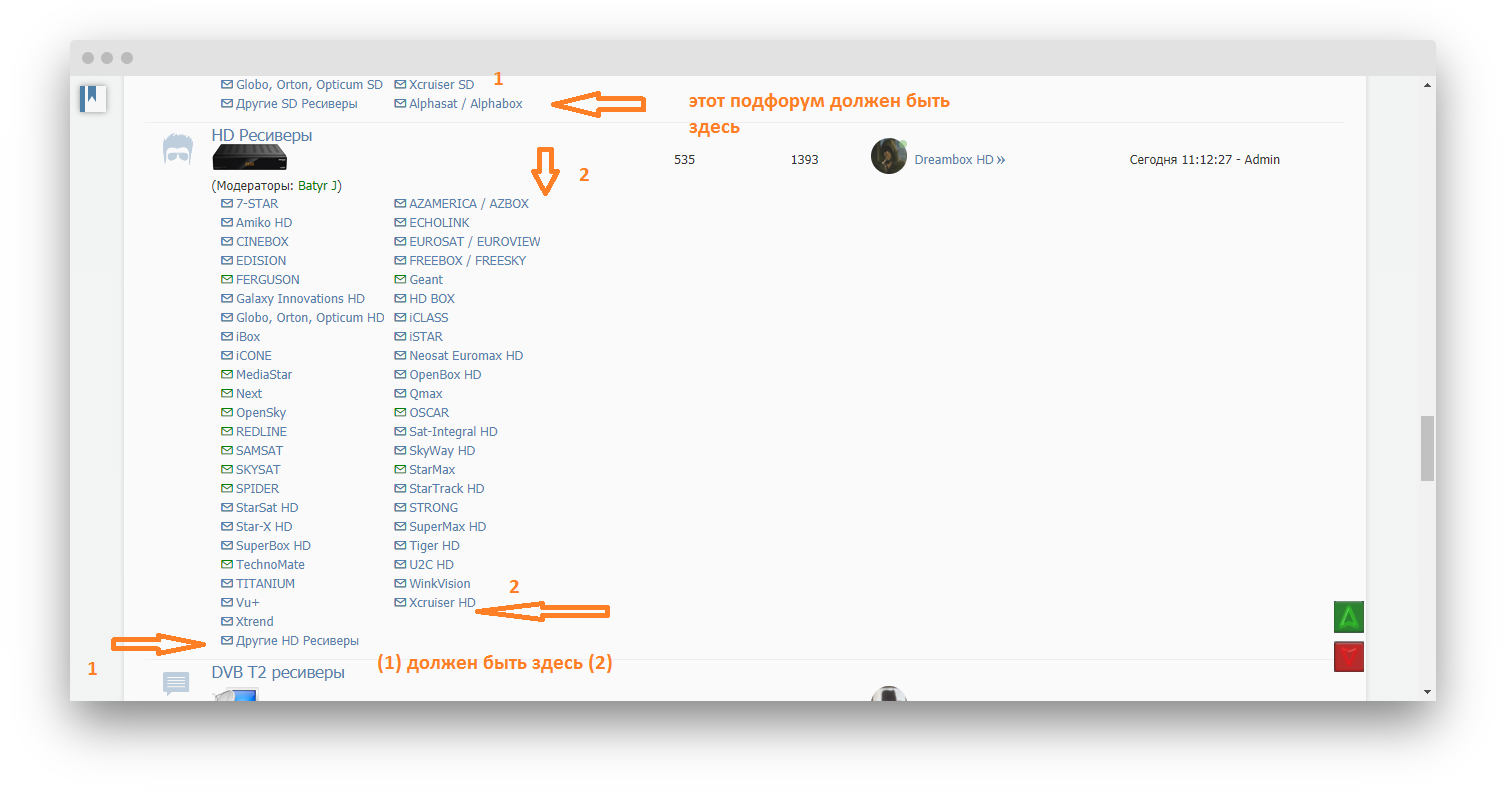Click the envelope icon beside Tiger HD
Screen dimensions: 1506x801
[x=400, y=546]
